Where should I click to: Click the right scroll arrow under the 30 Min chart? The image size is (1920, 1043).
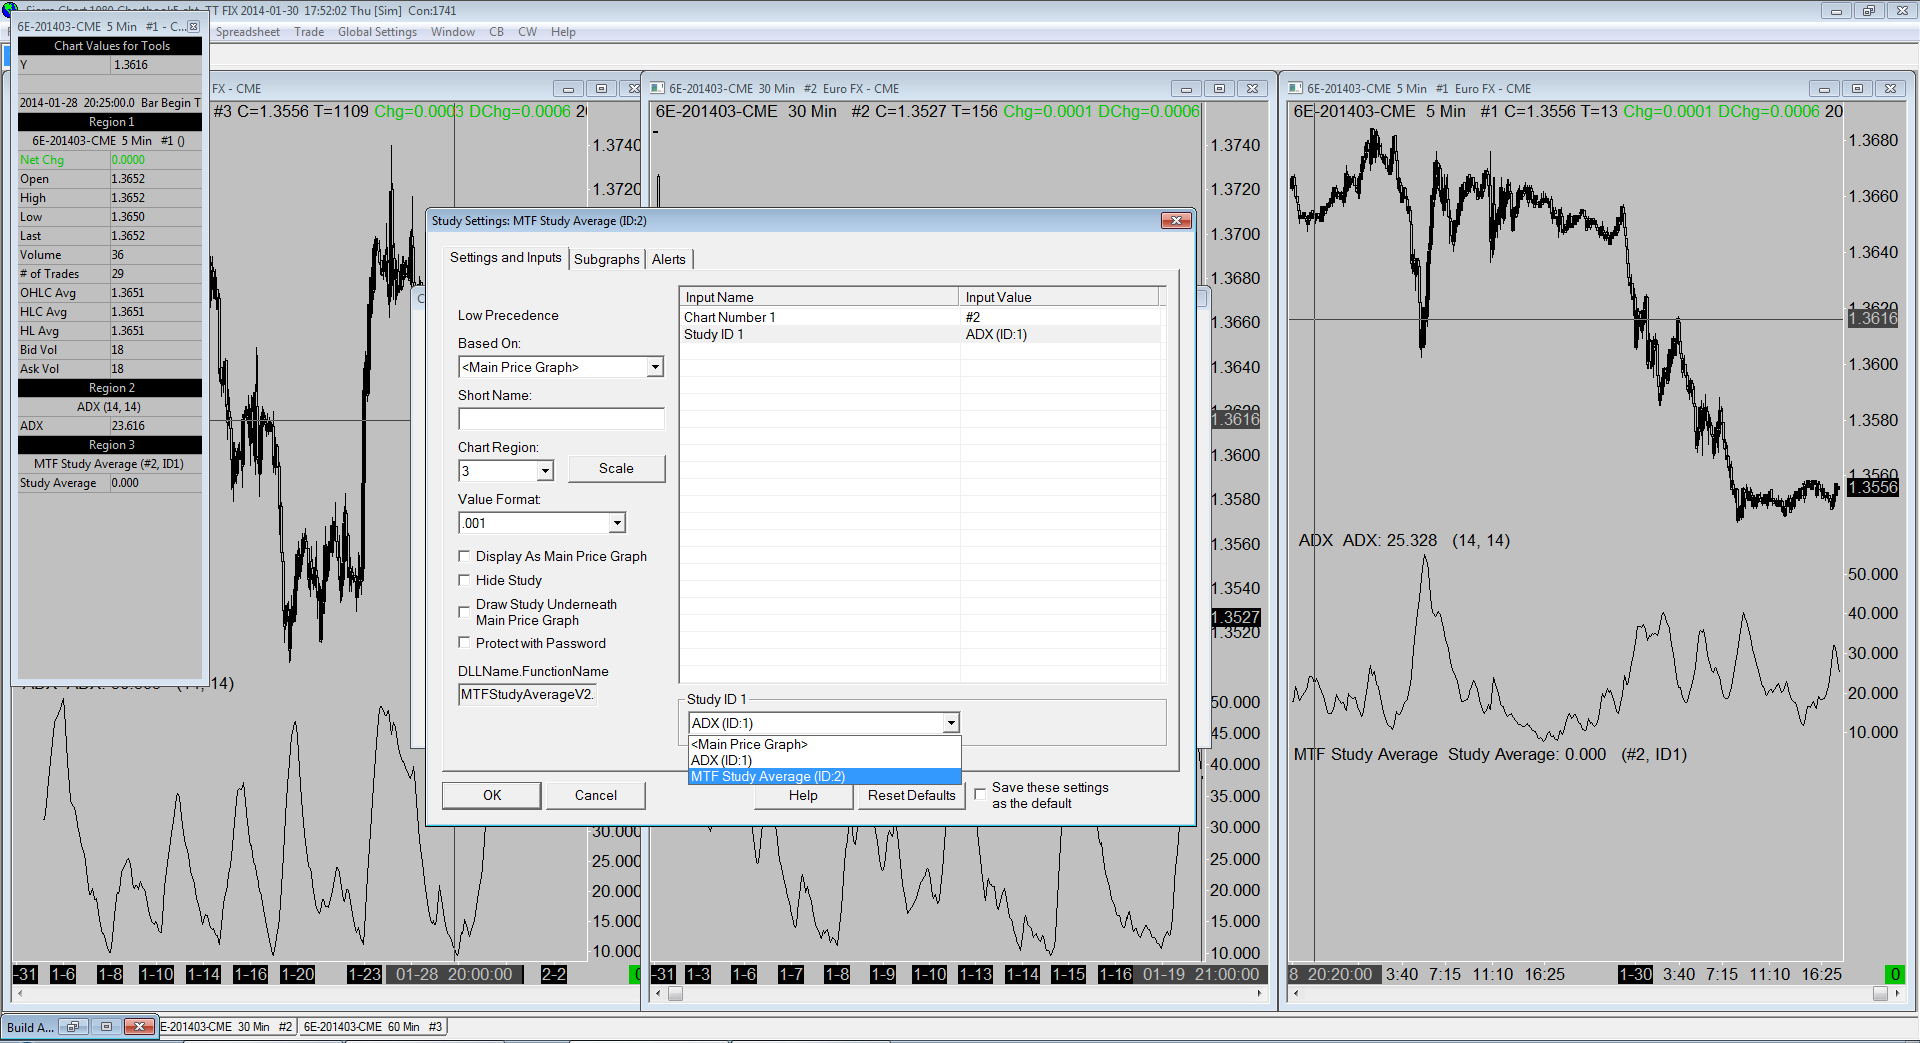[x=1259, y=994]
